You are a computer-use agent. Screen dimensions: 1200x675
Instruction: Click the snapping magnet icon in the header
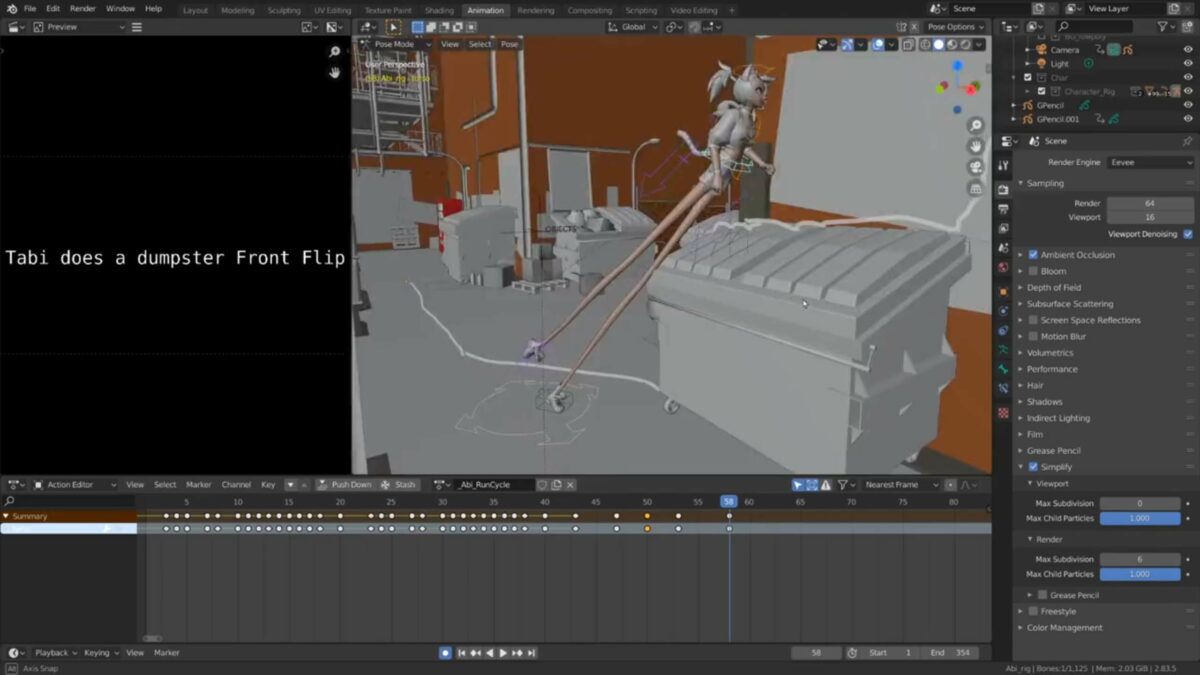click(x=671, y=27)
